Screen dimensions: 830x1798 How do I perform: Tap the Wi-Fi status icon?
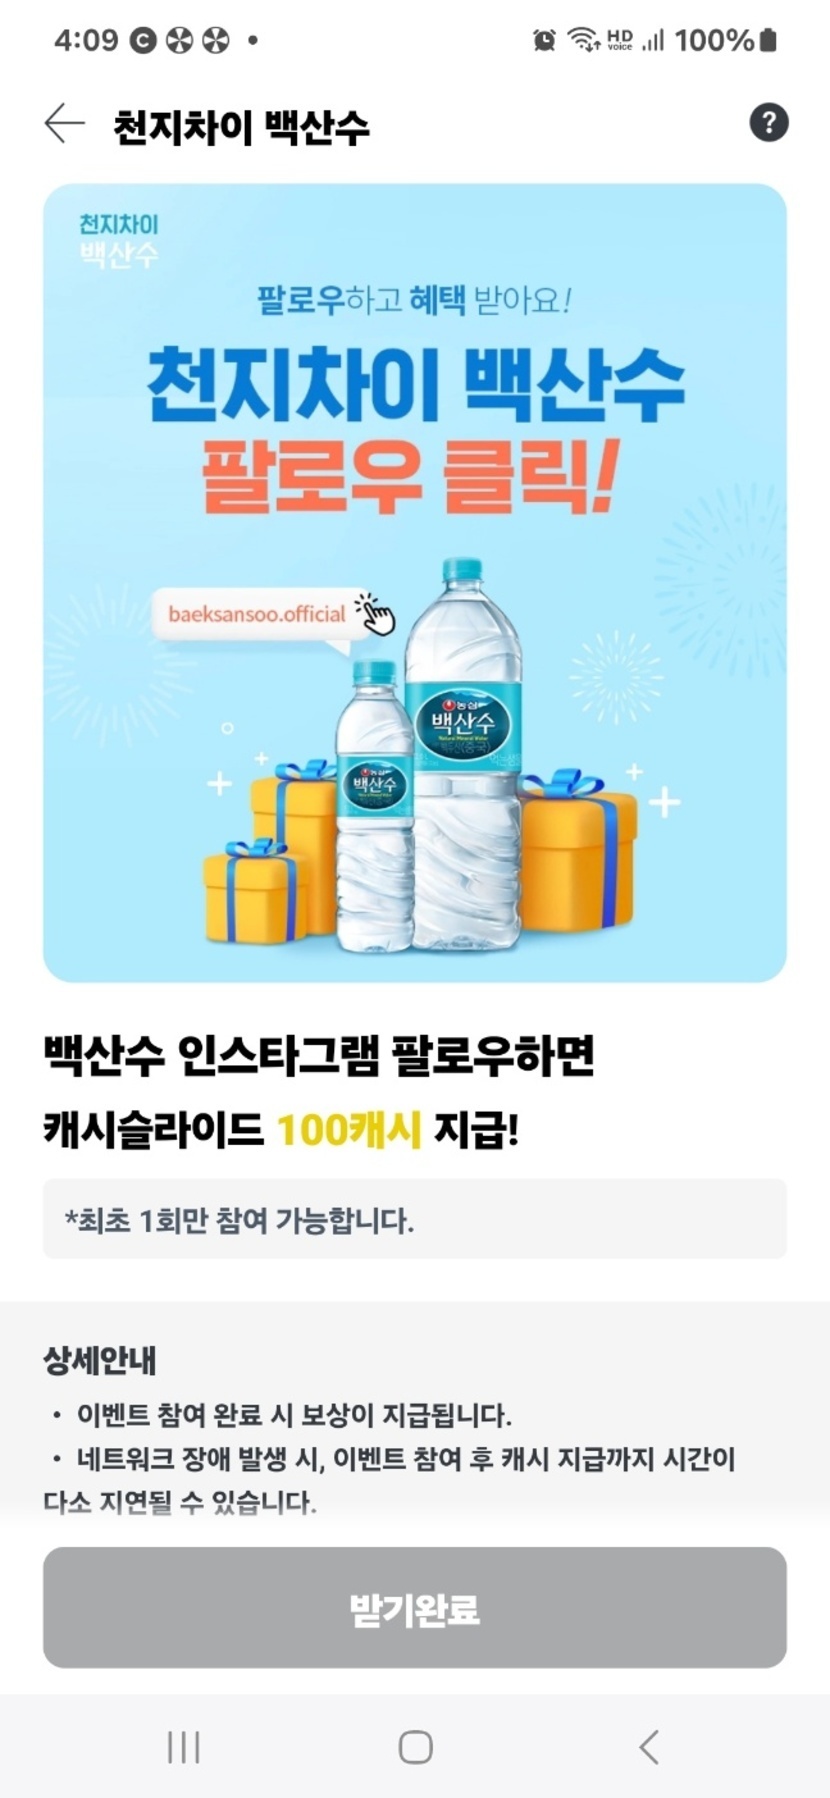[583, 40]
